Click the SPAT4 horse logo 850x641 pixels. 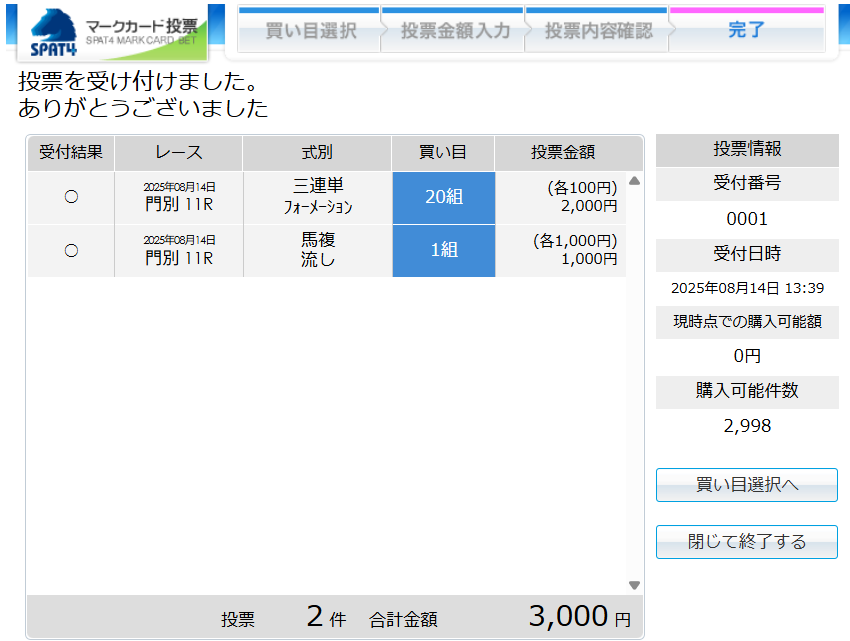pos(53,33)
